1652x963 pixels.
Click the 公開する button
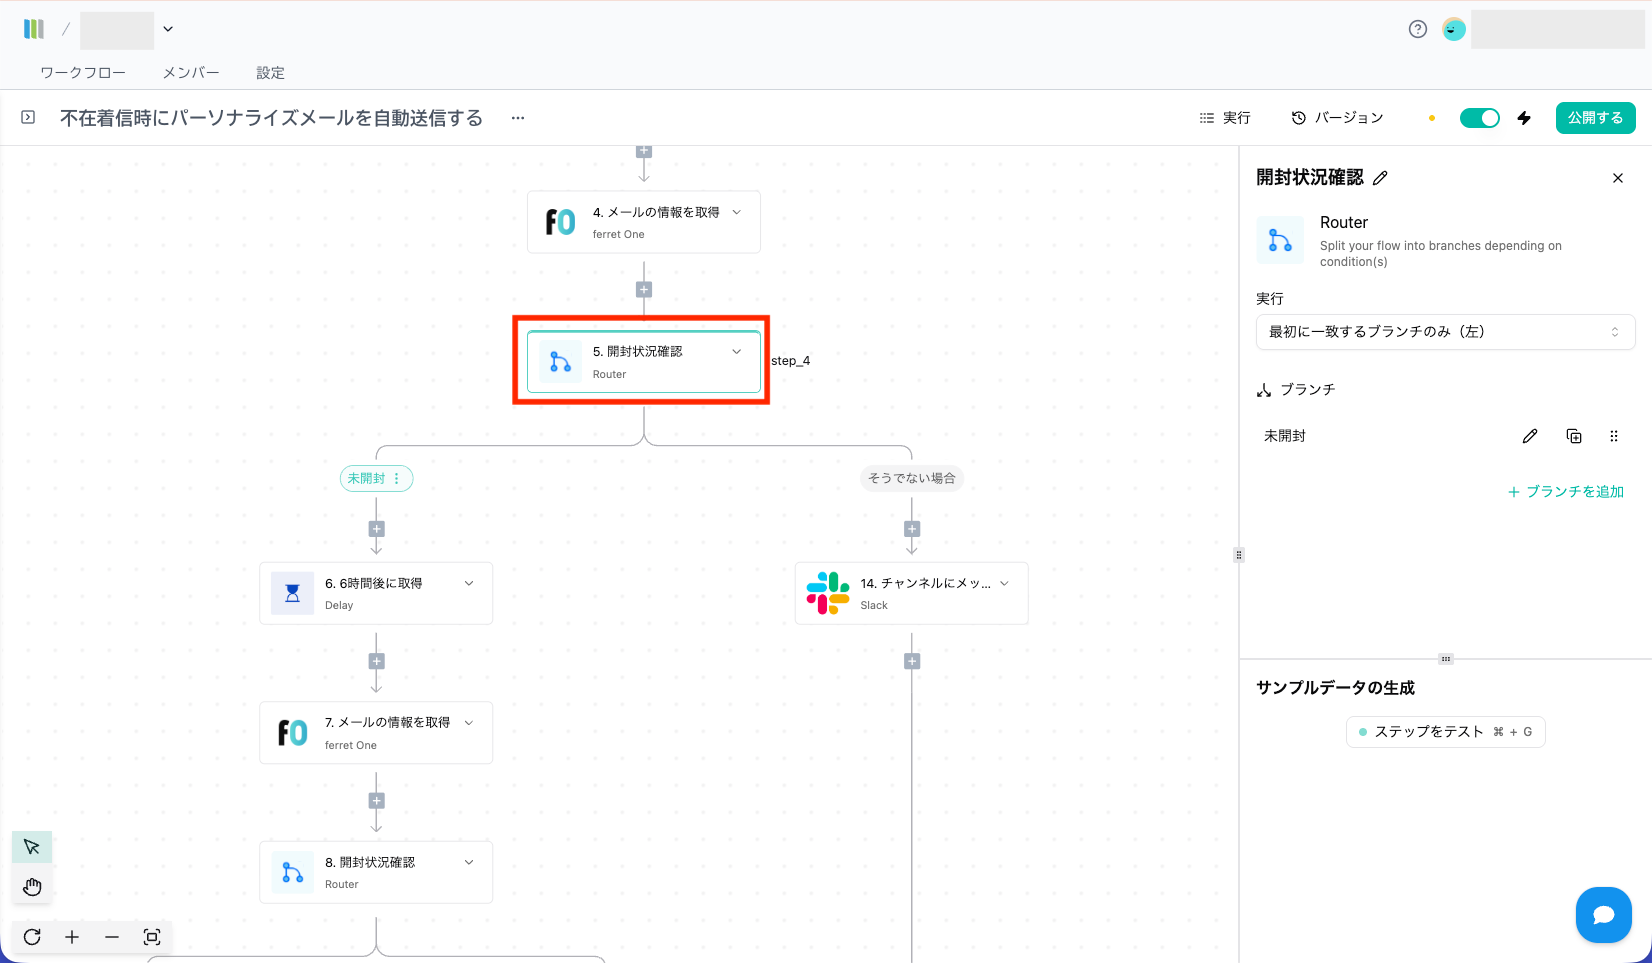point(1595,118)
